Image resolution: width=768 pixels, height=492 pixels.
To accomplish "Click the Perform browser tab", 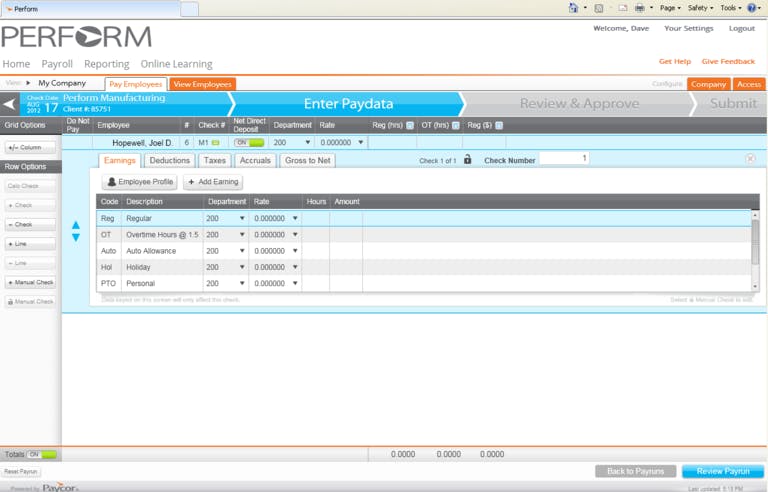I will point(91,8).
